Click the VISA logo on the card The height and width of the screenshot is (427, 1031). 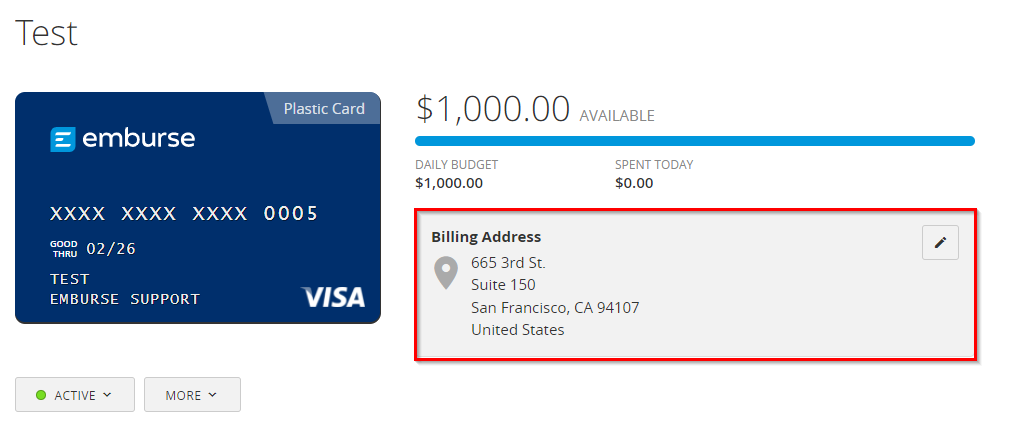[x=333, y=297]
